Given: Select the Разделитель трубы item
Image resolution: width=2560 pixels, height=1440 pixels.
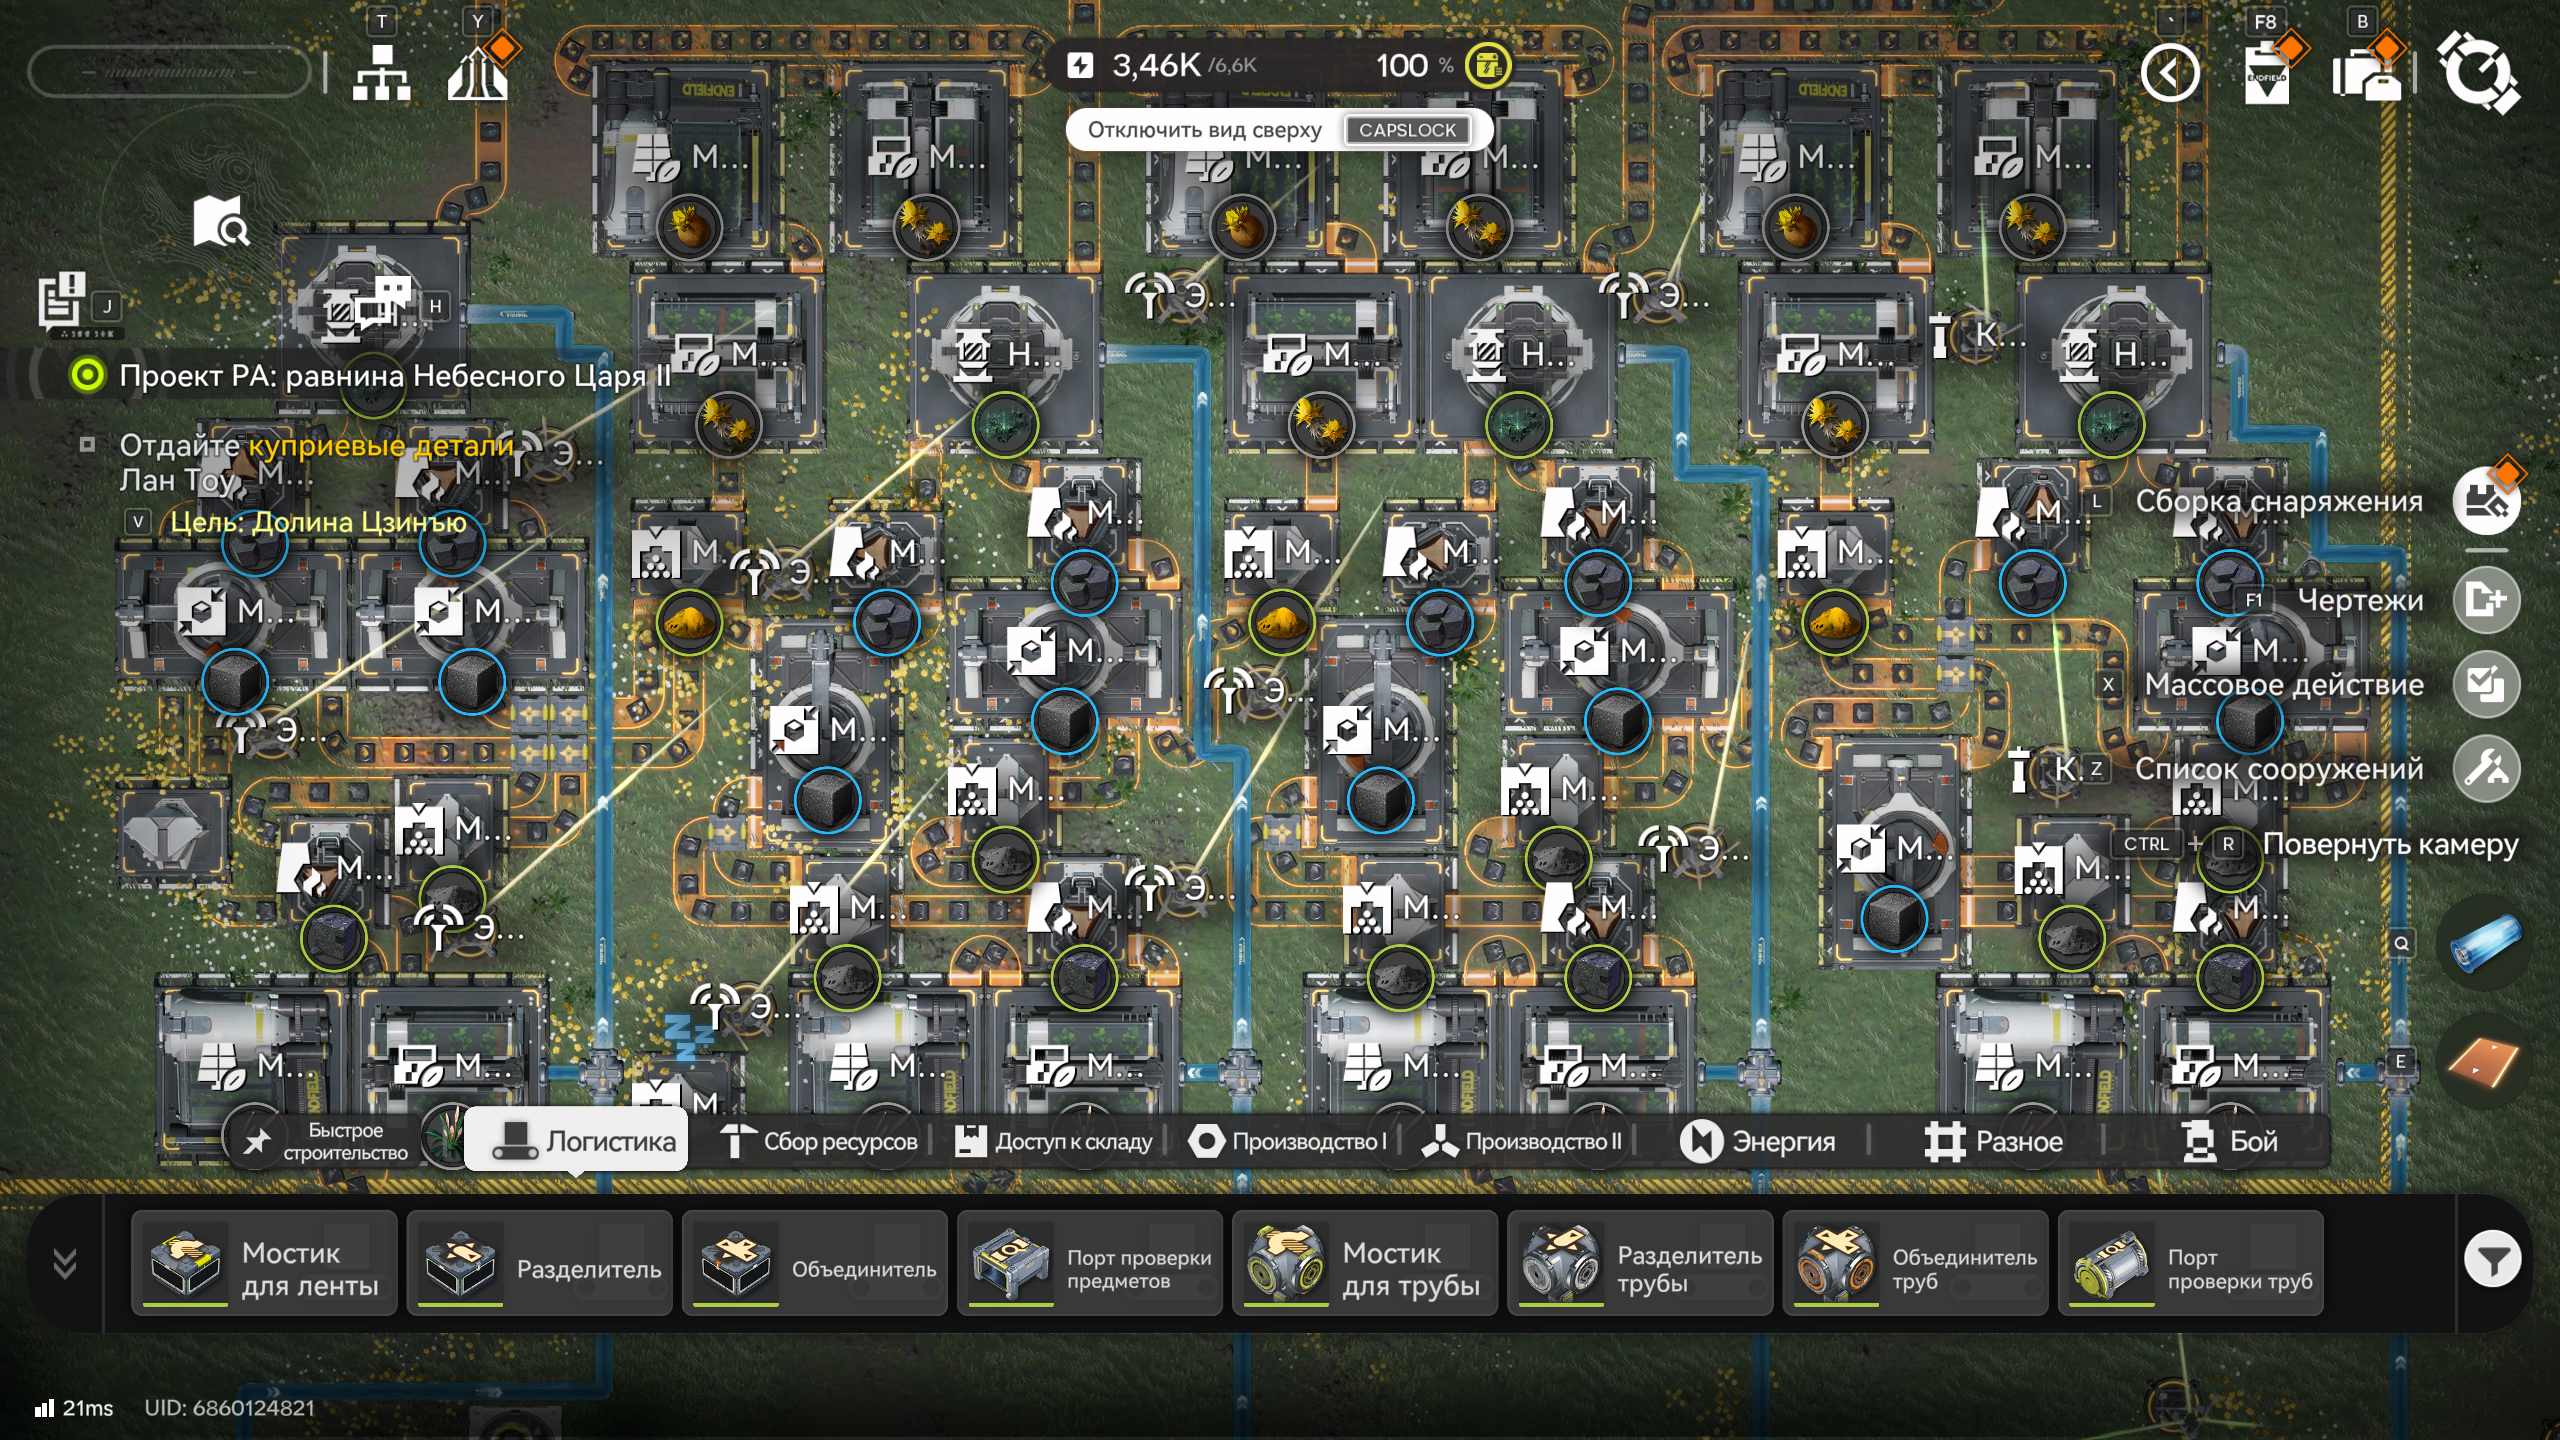Looking at the screenshot, I should click(x=1639, y=1263).
